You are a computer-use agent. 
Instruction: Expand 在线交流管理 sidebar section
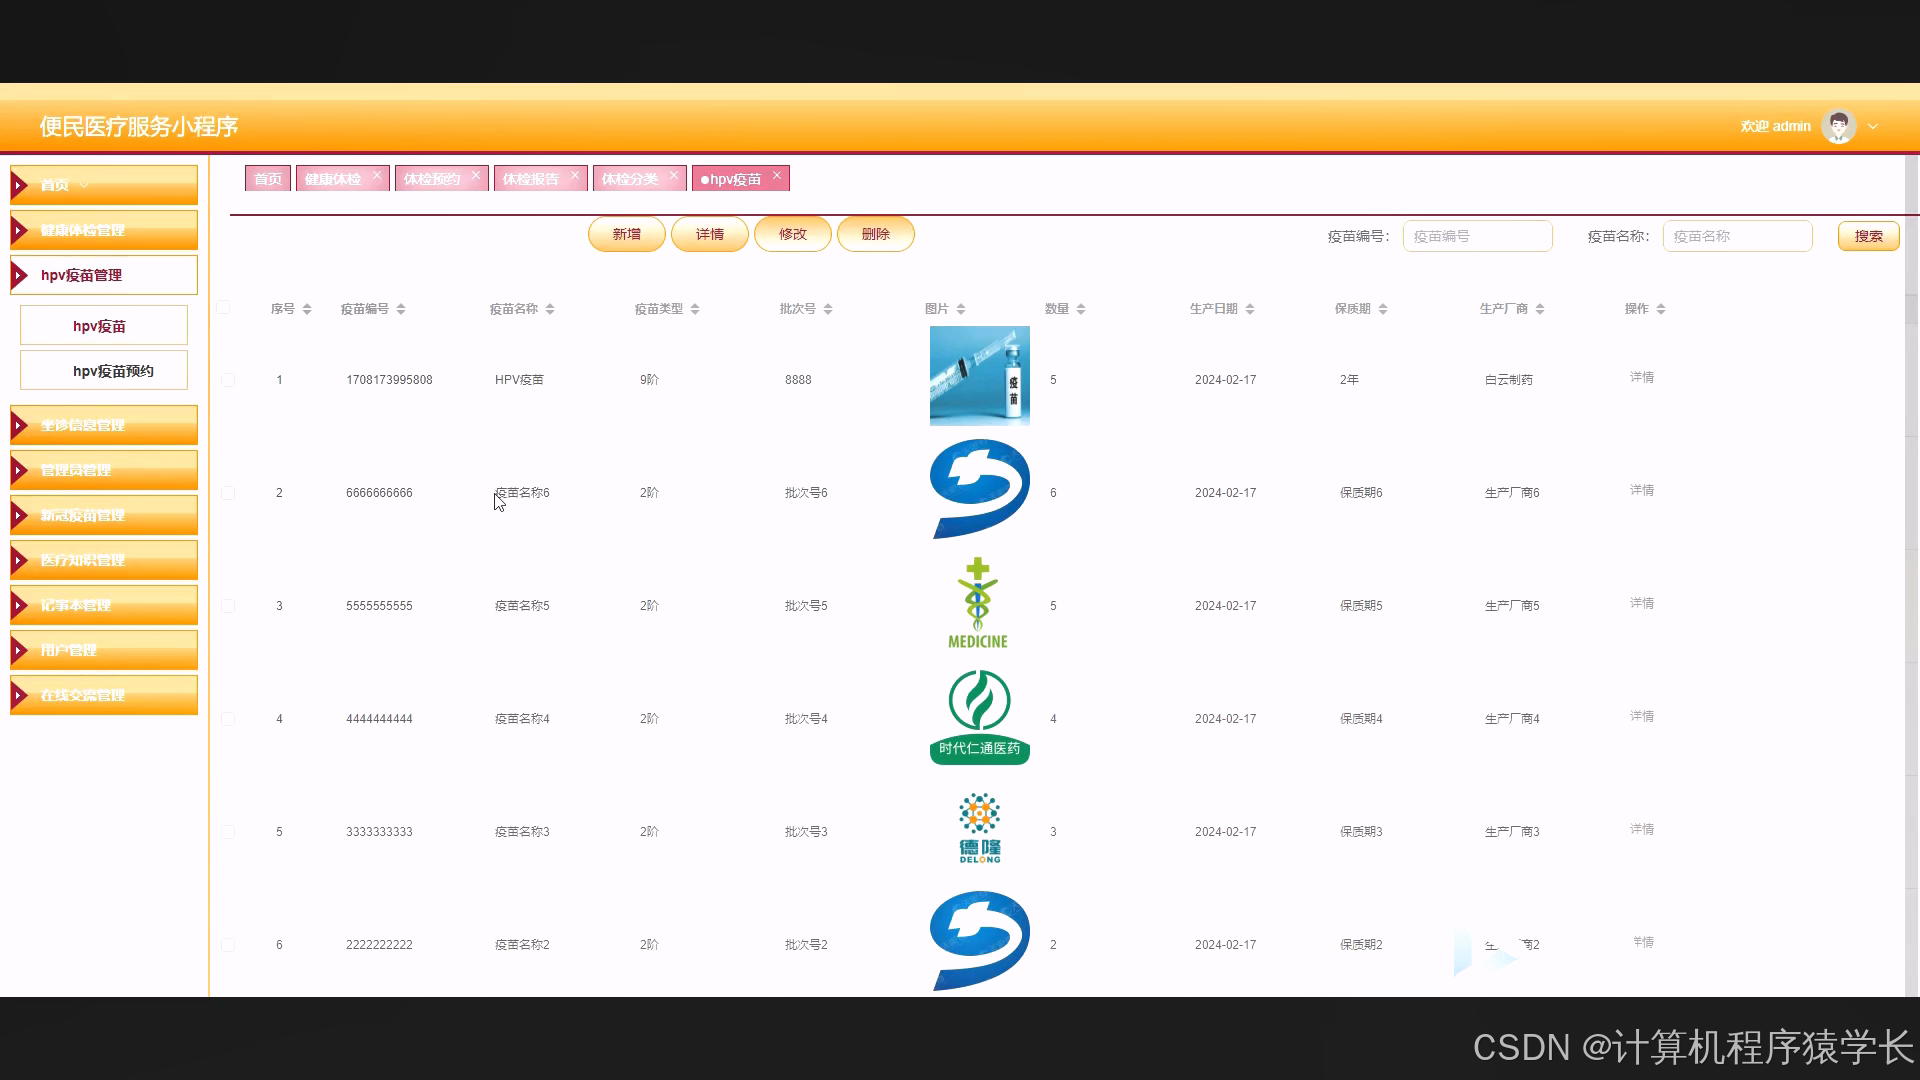[104, 695]
